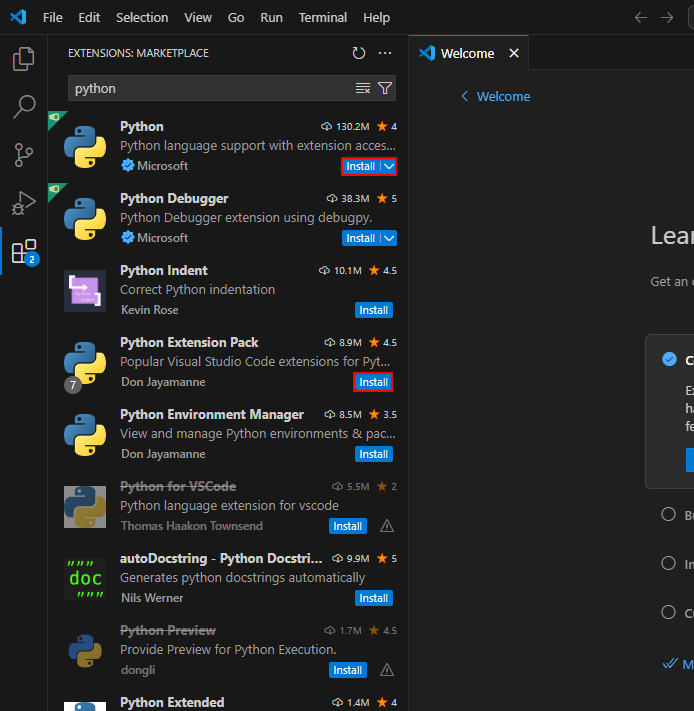Screen dimensions: 694x711
Task: Click the Python Environment Manager logo
Action: click(85, 435)
